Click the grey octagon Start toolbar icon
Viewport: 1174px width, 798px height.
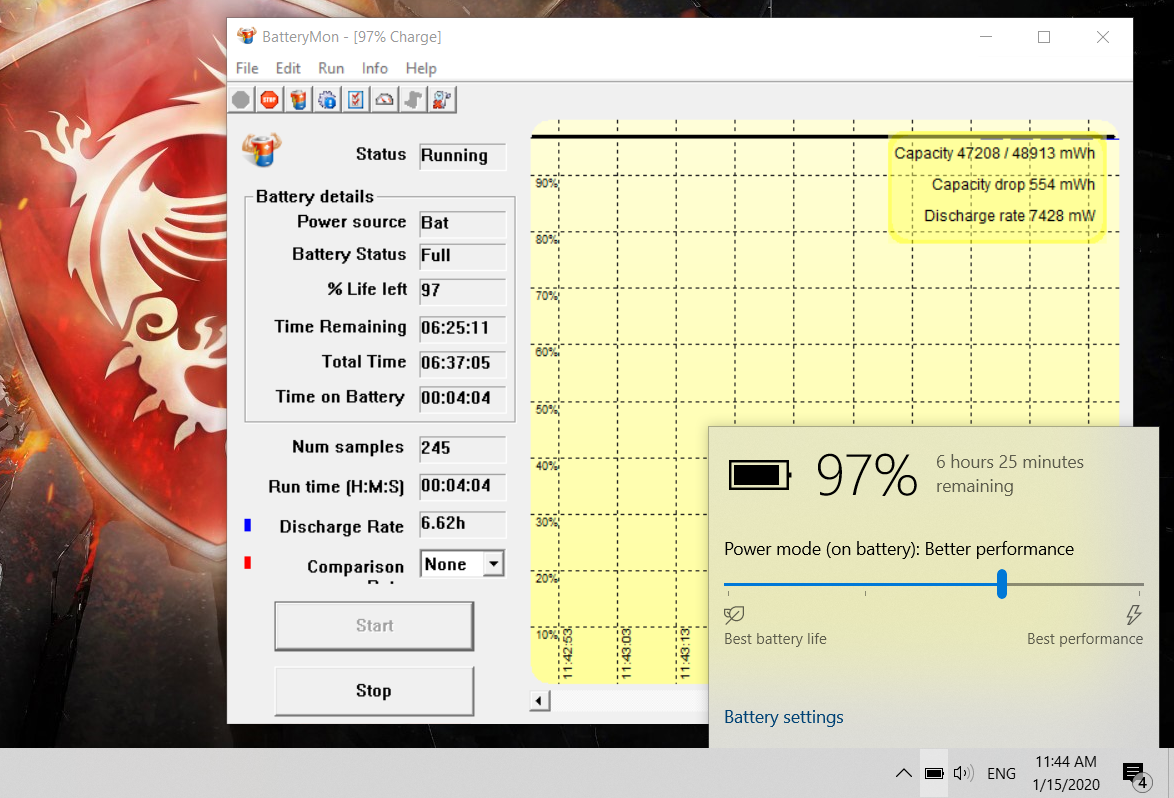pos(241,100)
